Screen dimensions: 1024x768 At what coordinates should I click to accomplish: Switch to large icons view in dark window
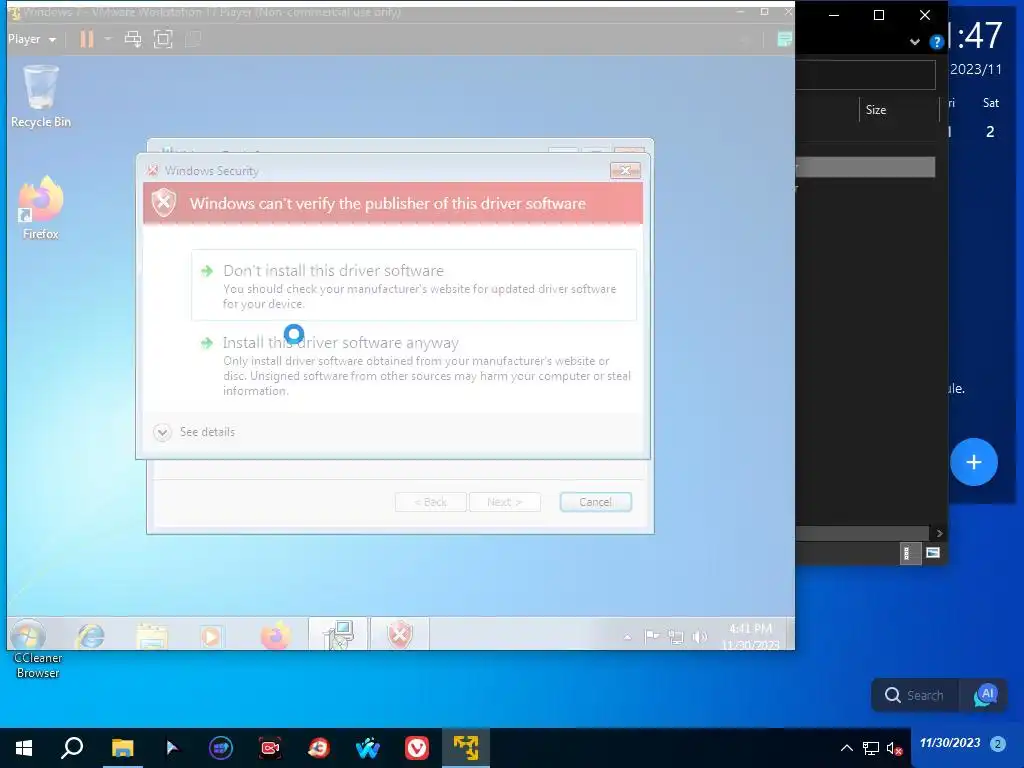coord(933,553)
